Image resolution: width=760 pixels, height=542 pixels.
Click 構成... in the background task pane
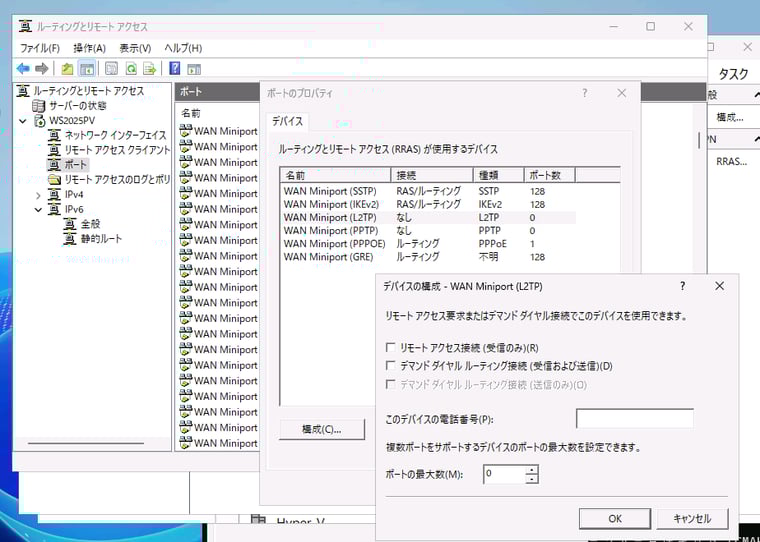pos(730,117)
